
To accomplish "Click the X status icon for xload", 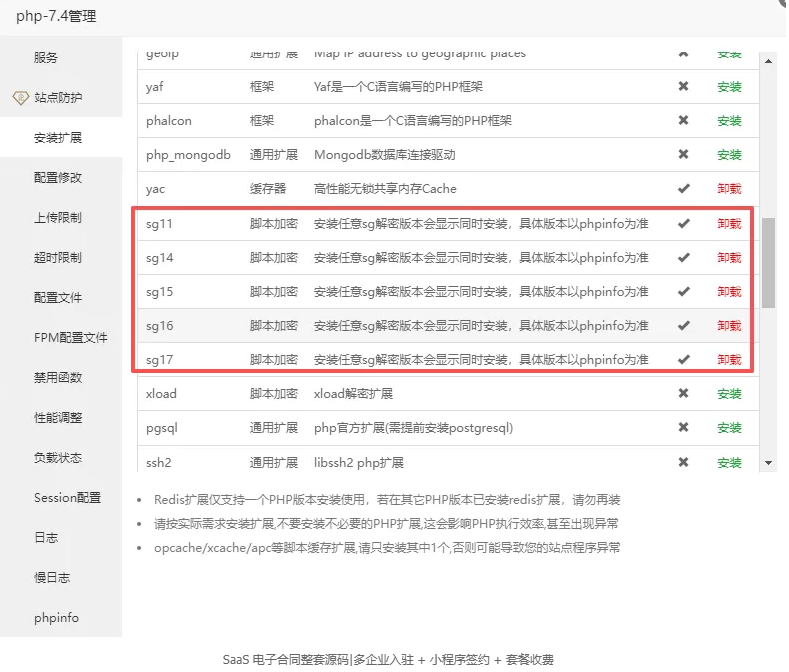I will coord(683,393).
